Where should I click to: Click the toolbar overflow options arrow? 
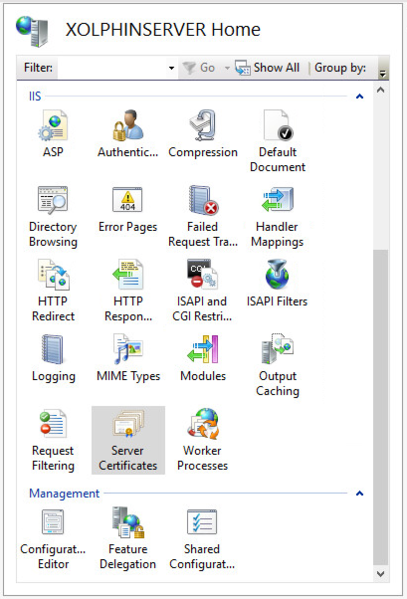(x=383, y=73)
